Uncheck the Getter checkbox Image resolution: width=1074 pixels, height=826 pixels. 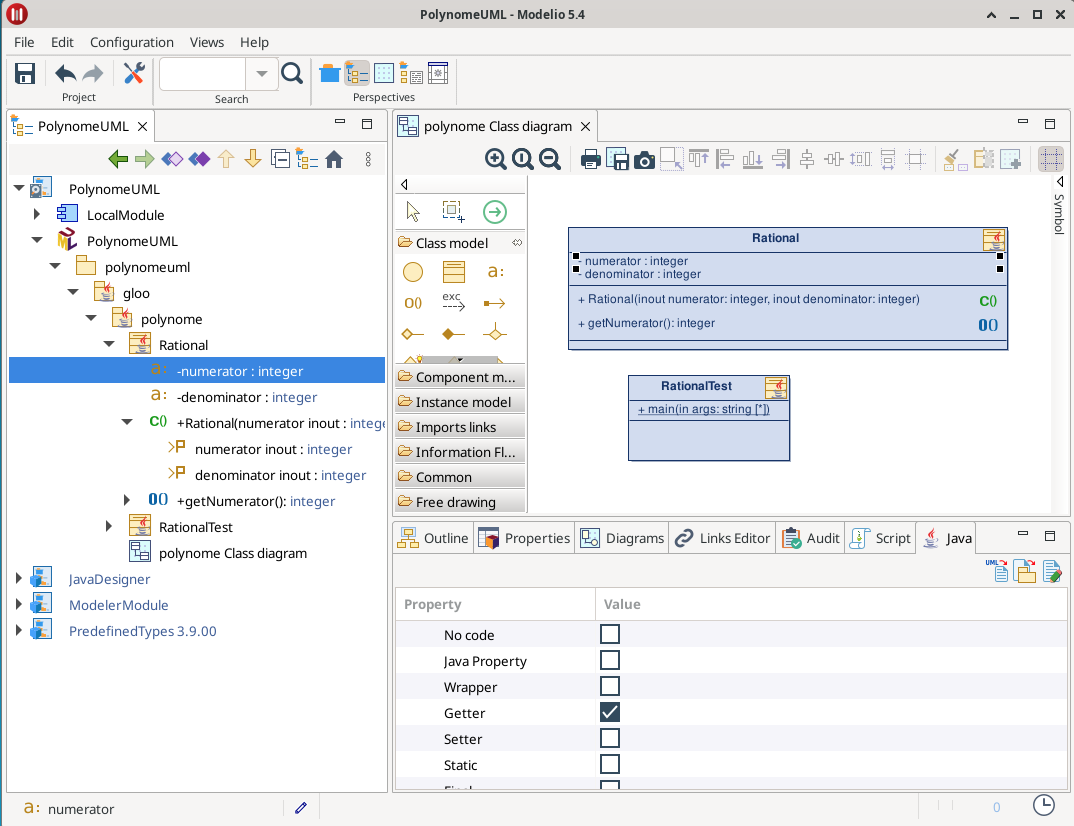click(610, 712)
